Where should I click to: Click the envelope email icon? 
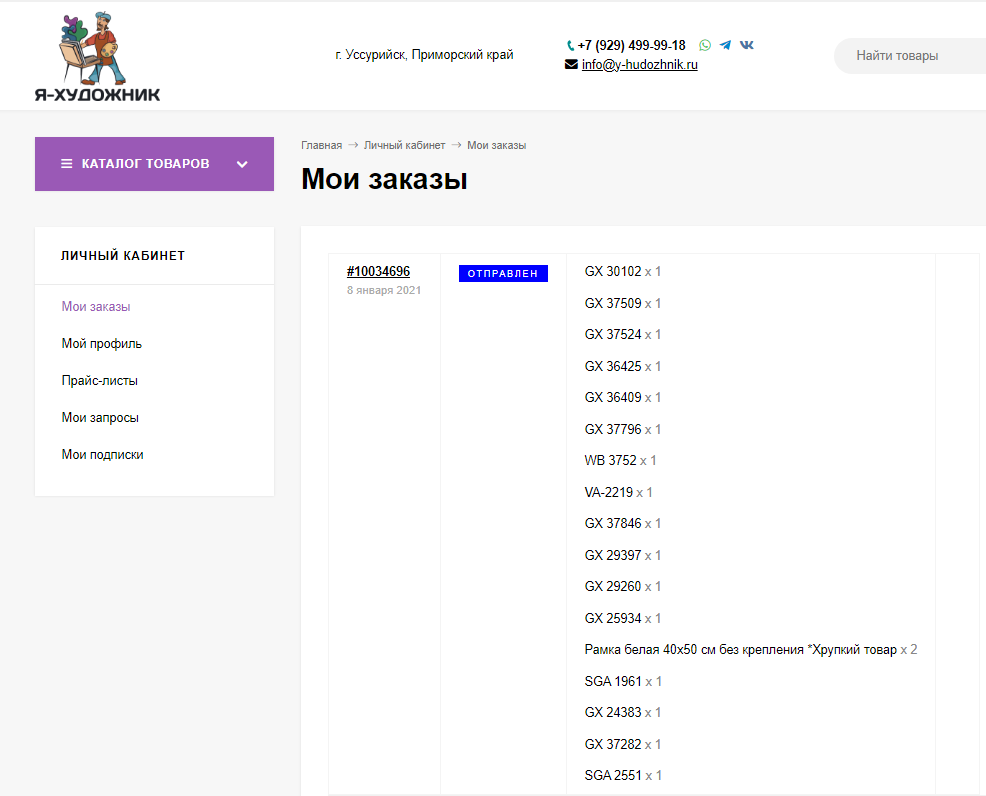(571, 64)
